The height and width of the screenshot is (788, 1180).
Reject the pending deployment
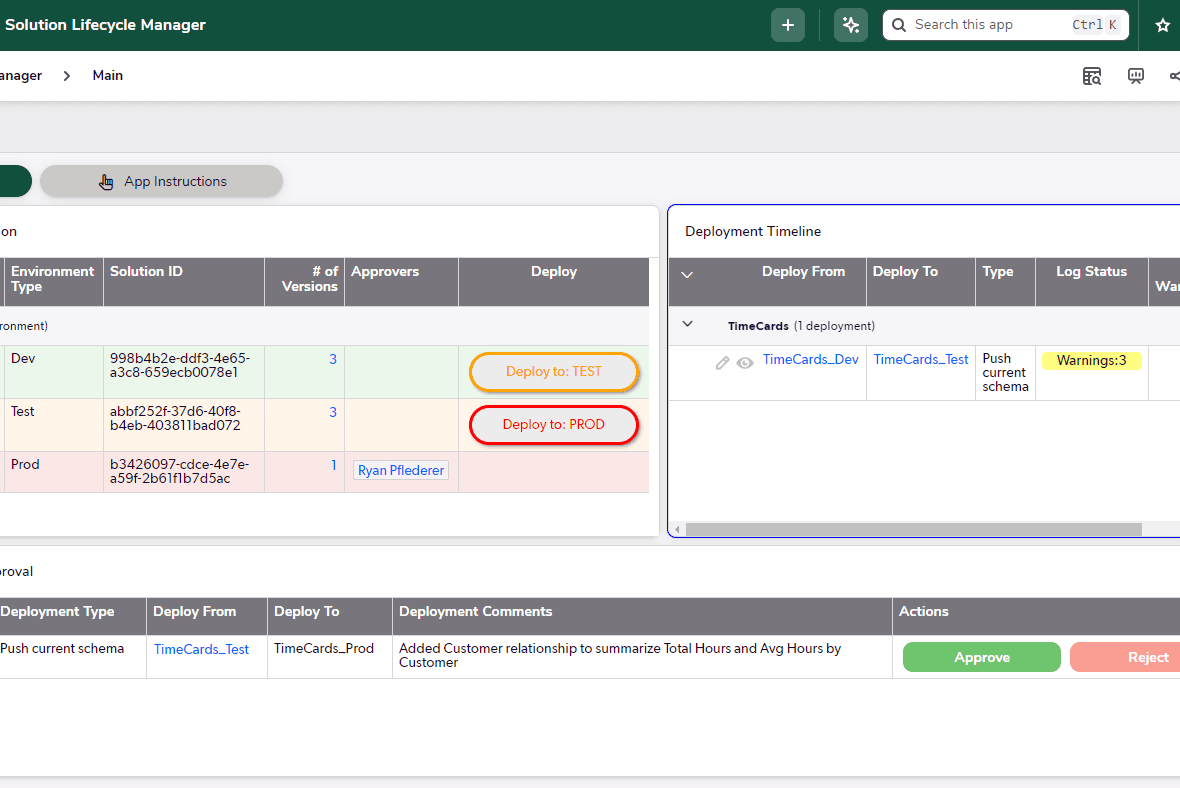point(1147,657)
